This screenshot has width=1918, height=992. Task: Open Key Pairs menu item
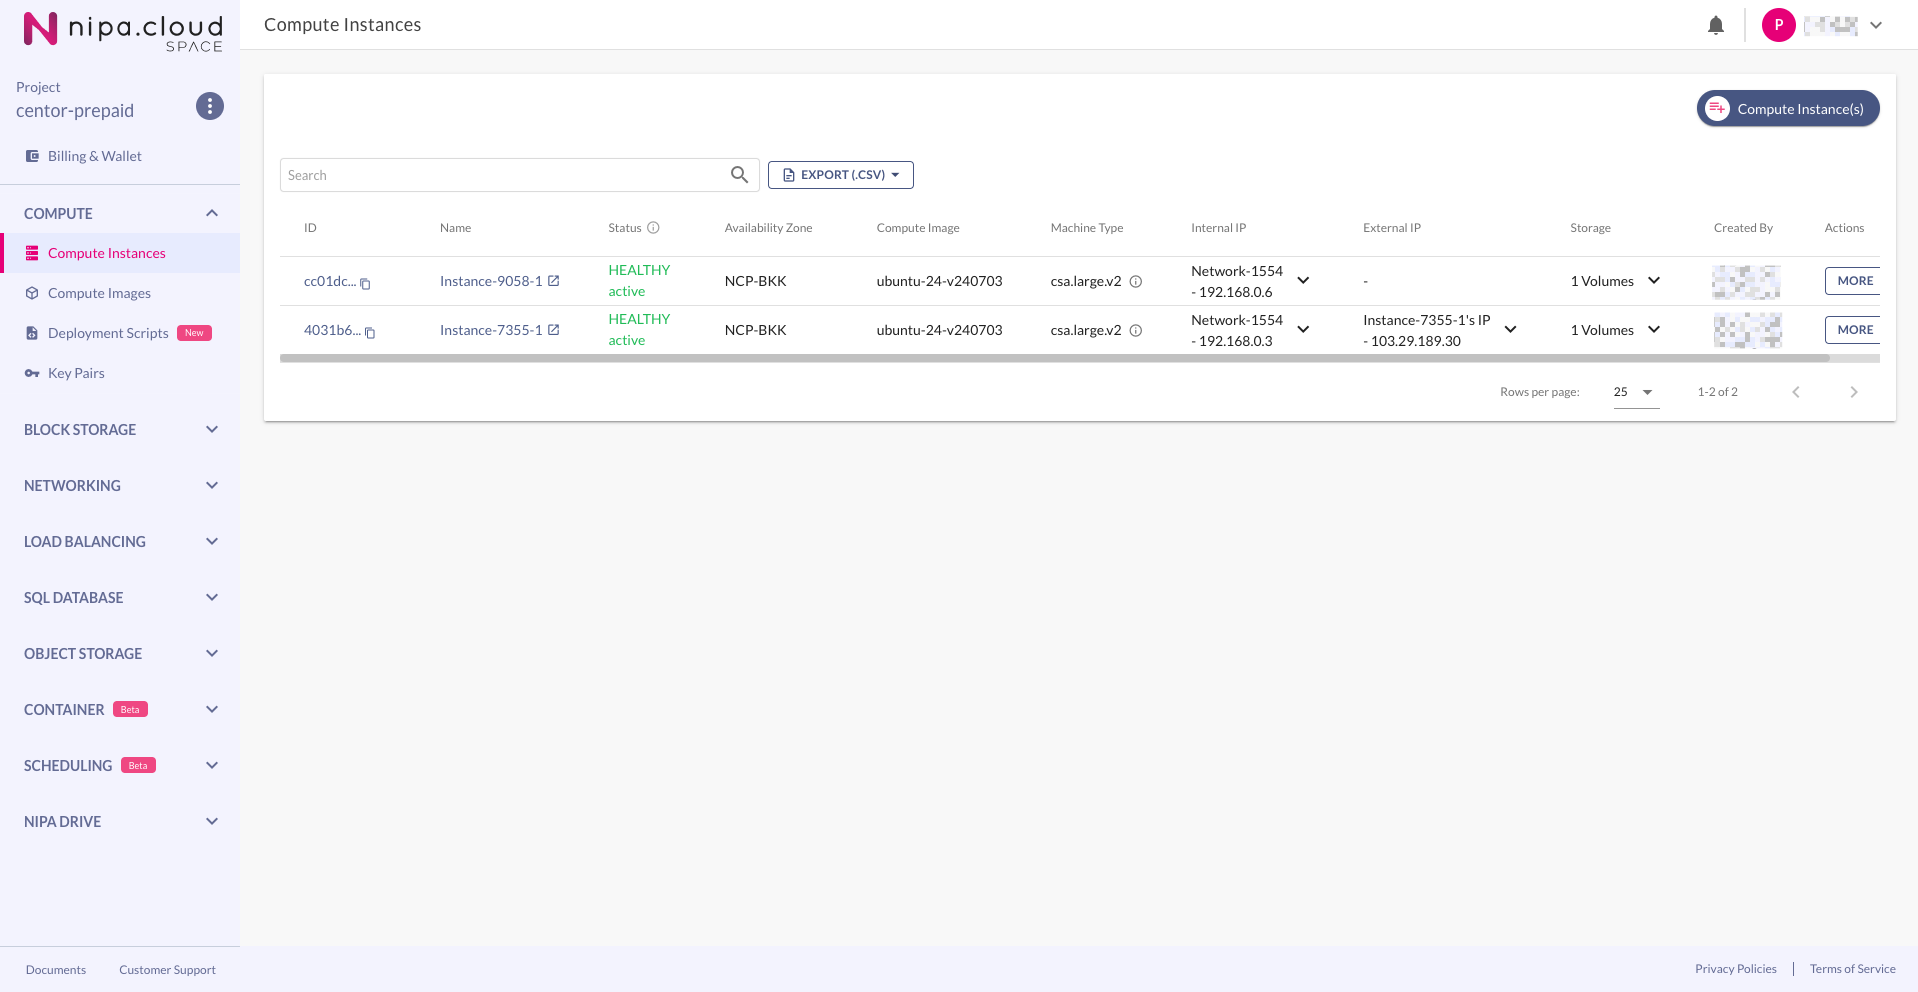pyautogui.click(x=76, y=373)
